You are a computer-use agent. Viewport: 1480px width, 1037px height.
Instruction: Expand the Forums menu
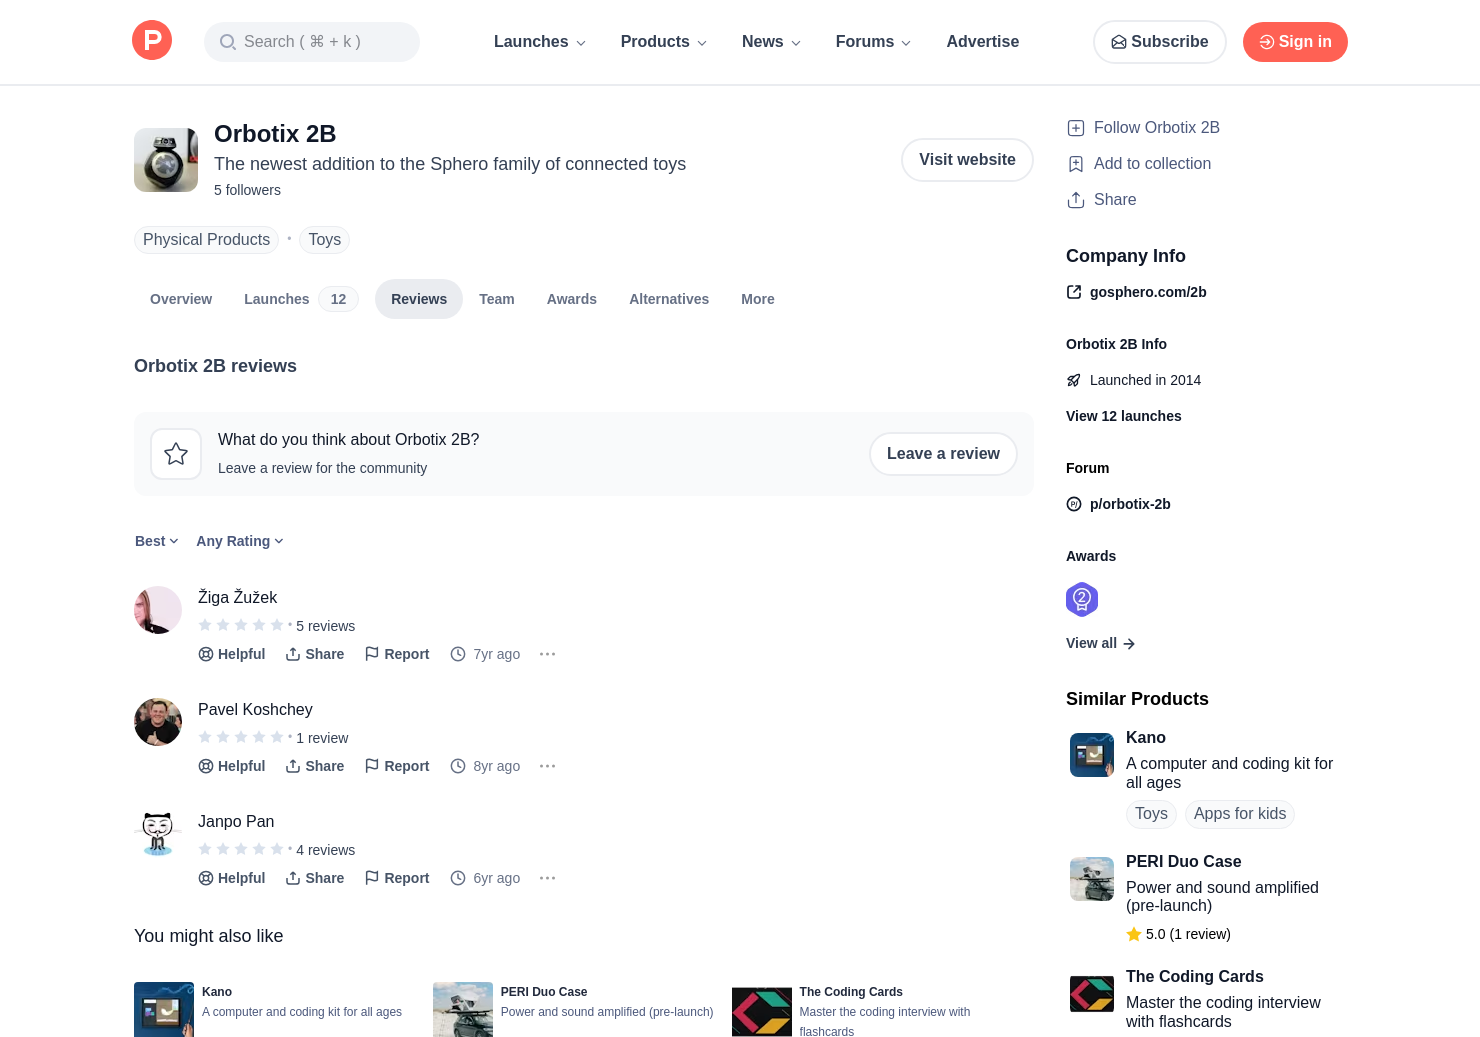(873, 42)
